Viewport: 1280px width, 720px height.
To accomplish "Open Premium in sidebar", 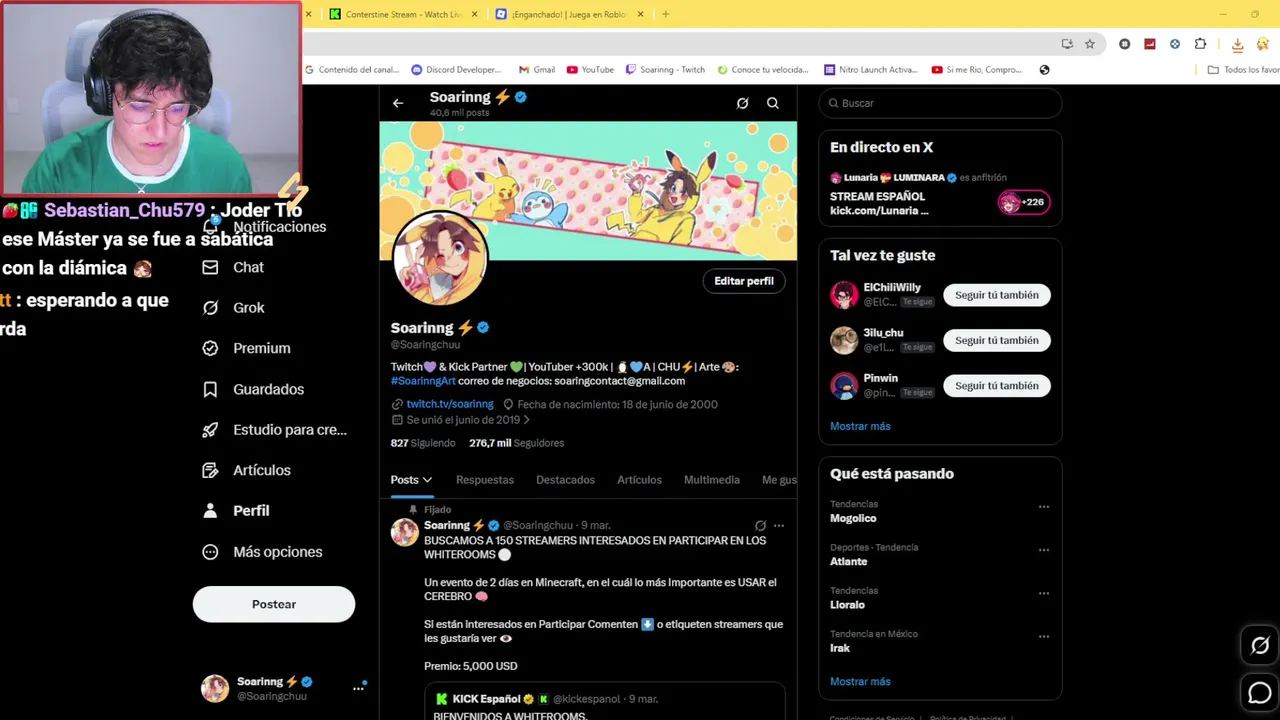I will 247,348.
